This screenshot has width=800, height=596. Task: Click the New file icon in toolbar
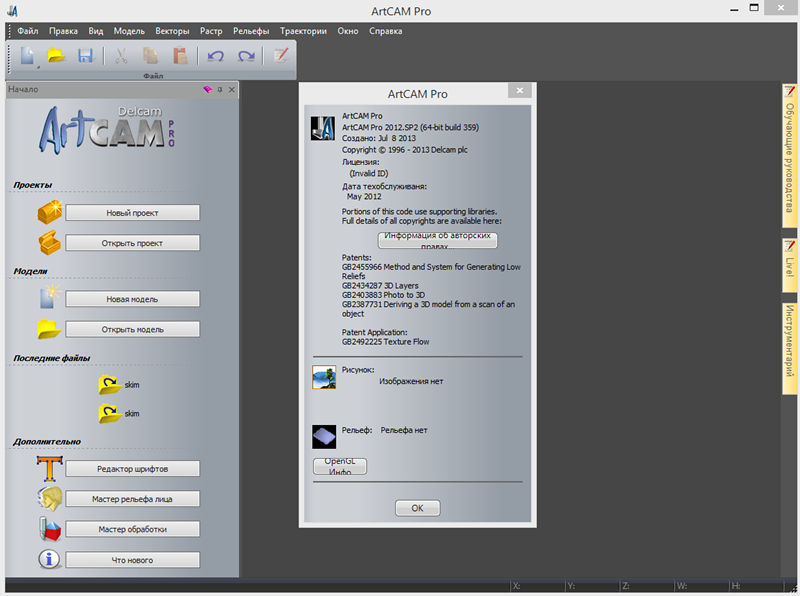[27, 55]
